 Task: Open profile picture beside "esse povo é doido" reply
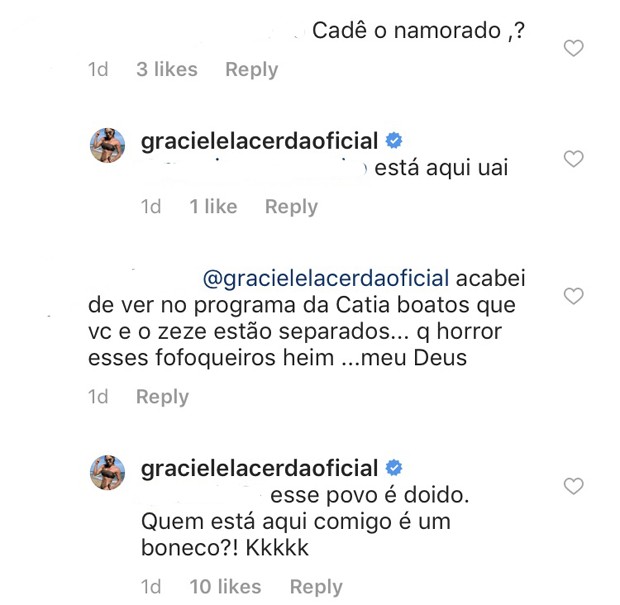click(x=108, y=473)
